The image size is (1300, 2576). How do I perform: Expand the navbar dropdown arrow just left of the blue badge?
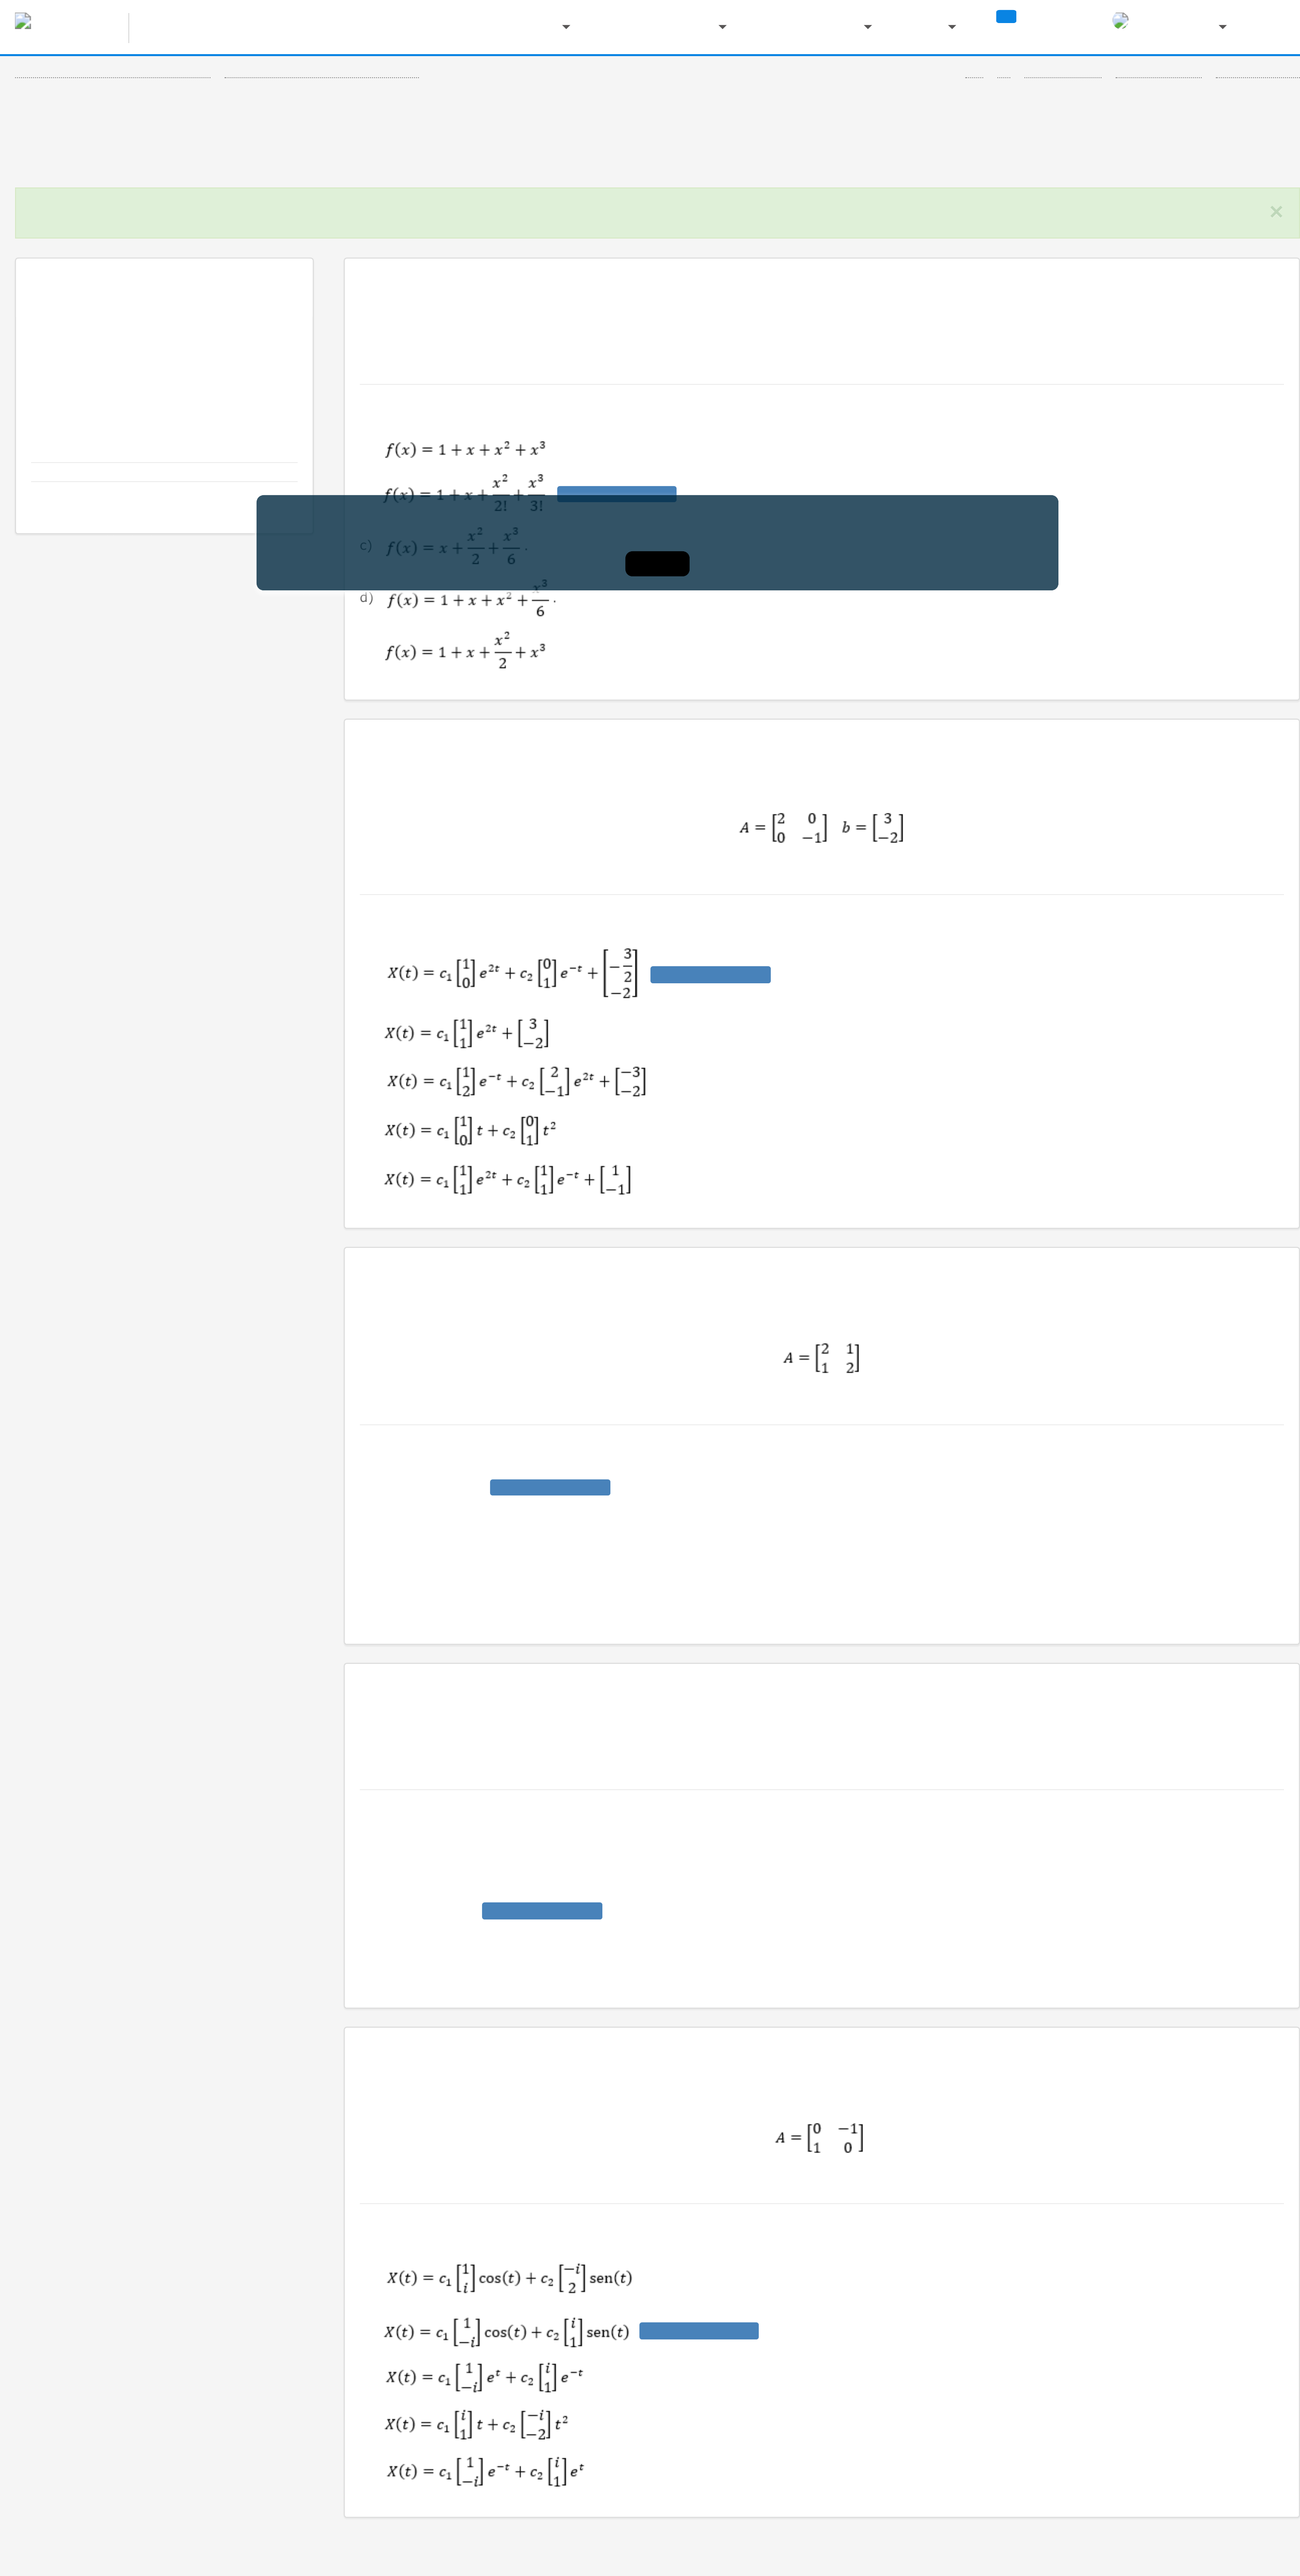click(951, 27)
